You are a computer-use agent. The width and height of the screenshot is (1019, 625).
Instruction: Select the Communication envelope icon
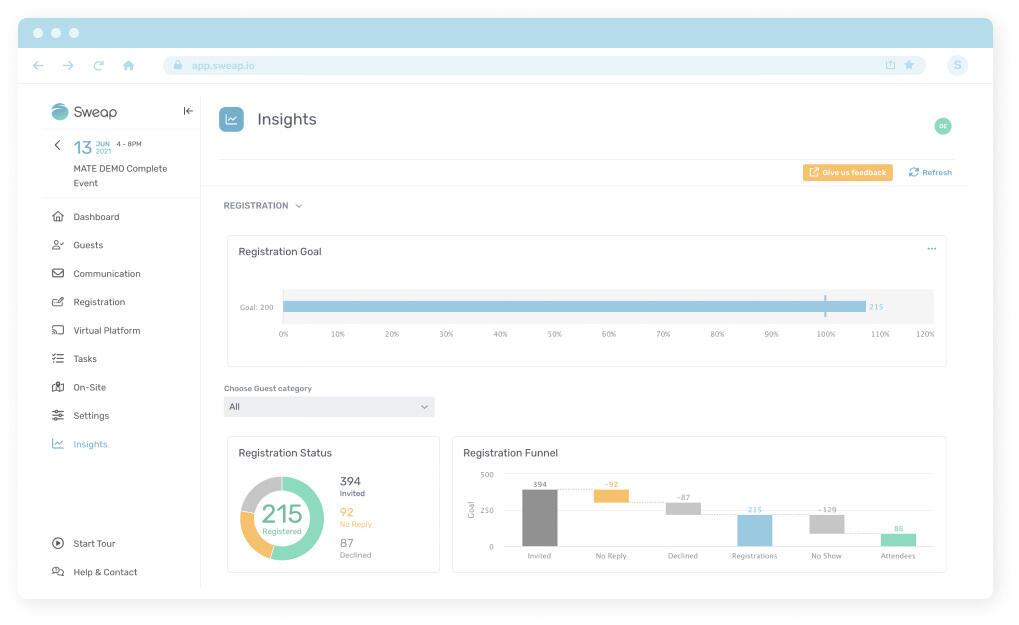pyautogui.click(x=57, y=273)
